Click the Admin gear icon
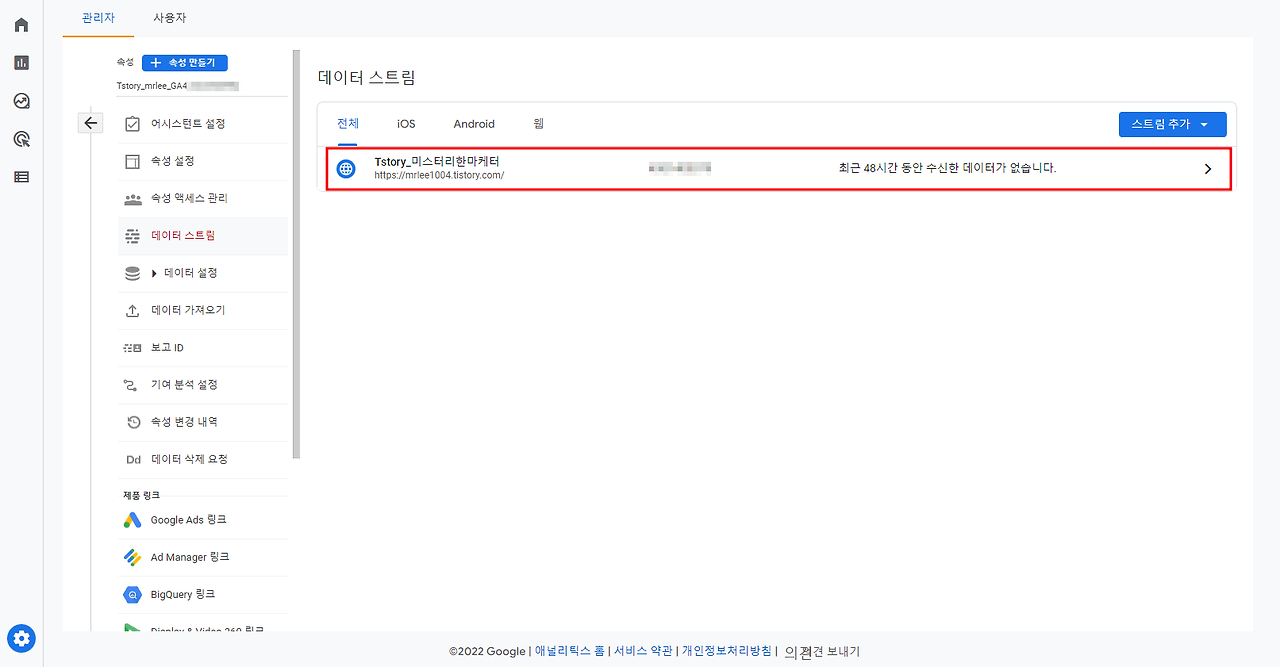This screenshot has width=1280, height=667. pos(21,638)
